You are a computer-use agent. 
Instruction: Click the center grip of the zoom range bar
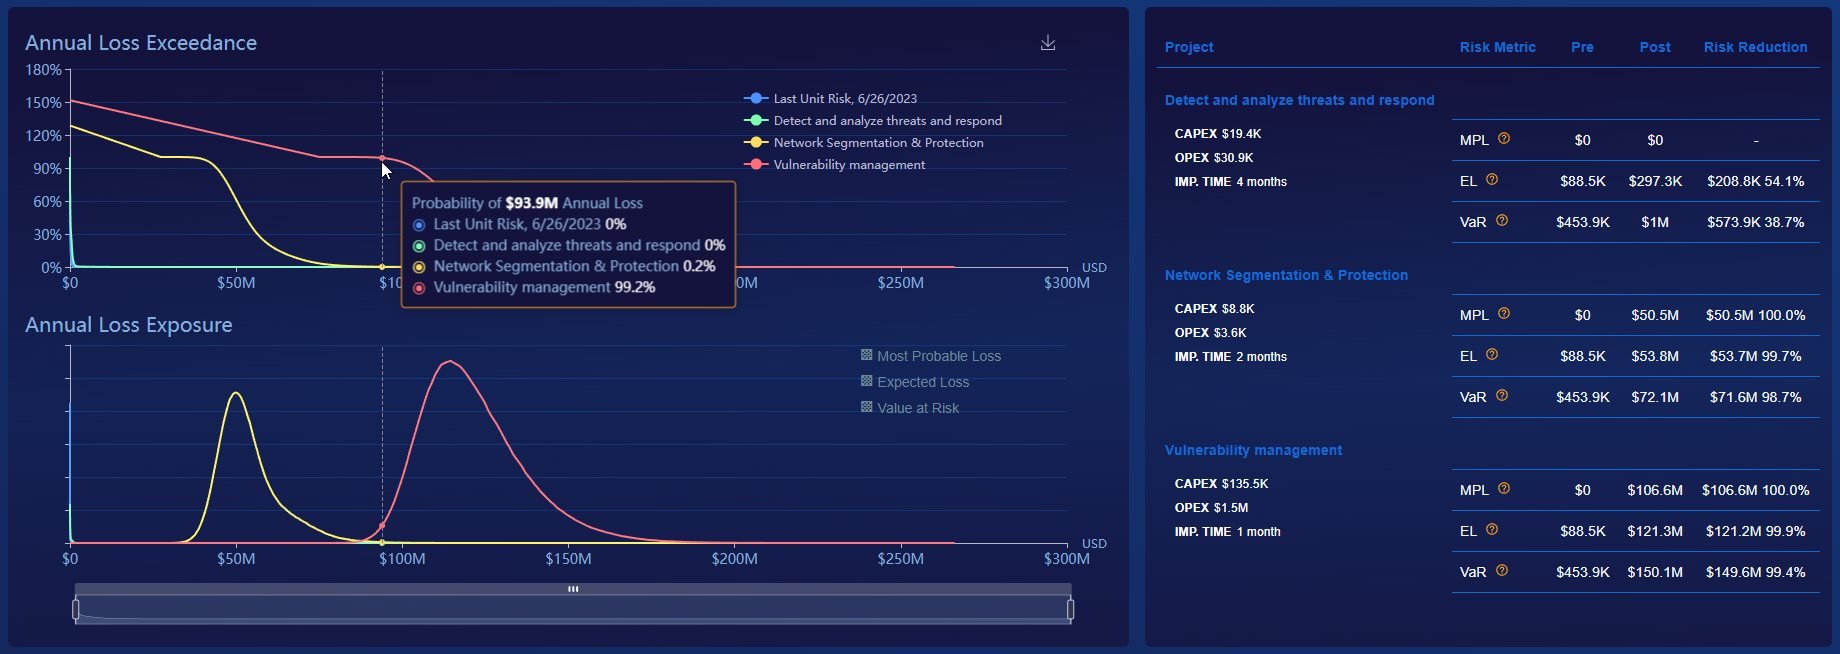click(573, 589)
